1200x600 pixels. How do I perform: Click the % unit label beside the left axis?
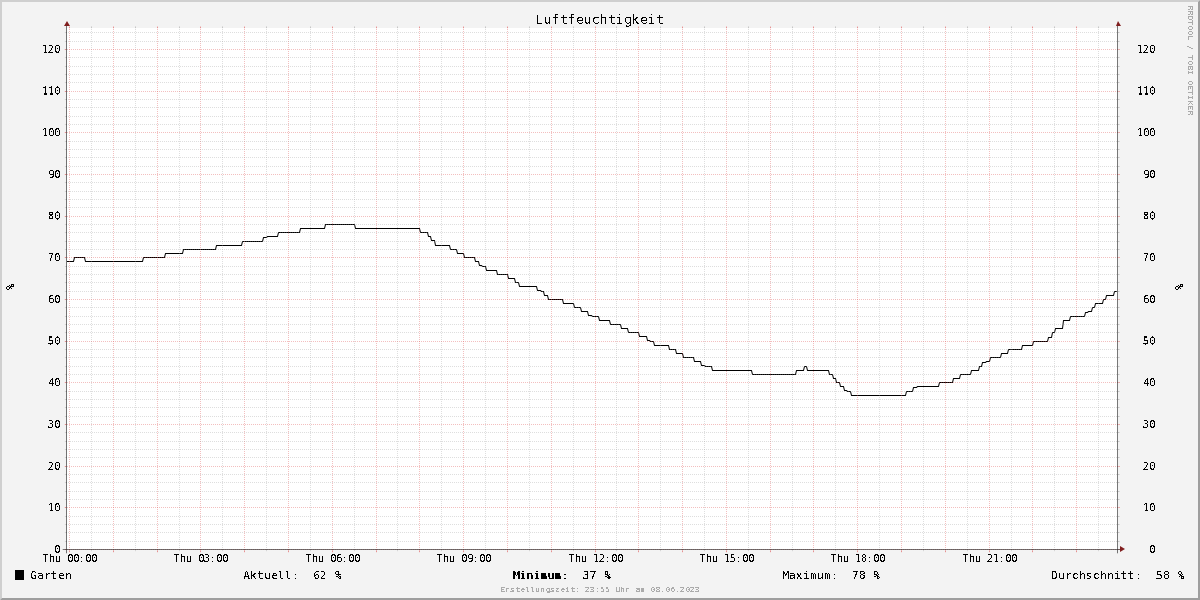(x=11, y=287)
